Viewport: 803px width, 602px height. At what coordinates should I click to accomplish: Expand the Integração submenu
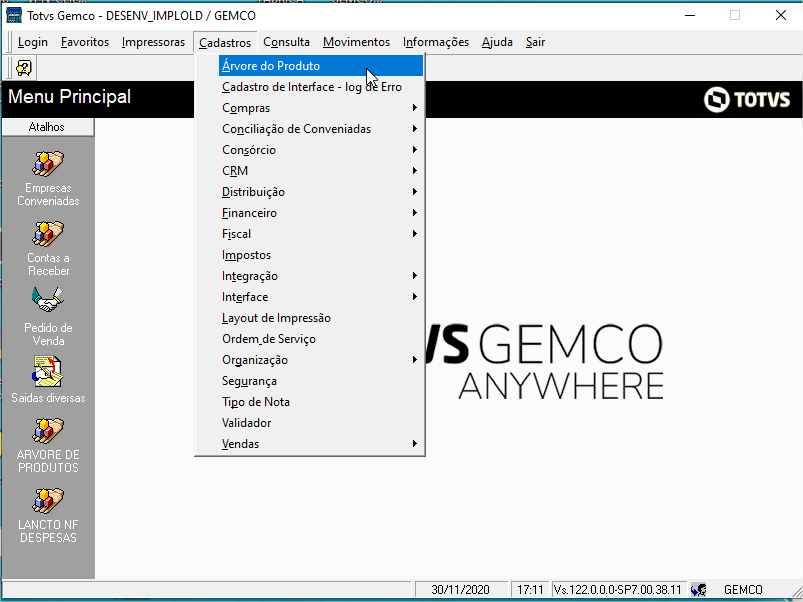pyautogui.click(x=321, y=276)
